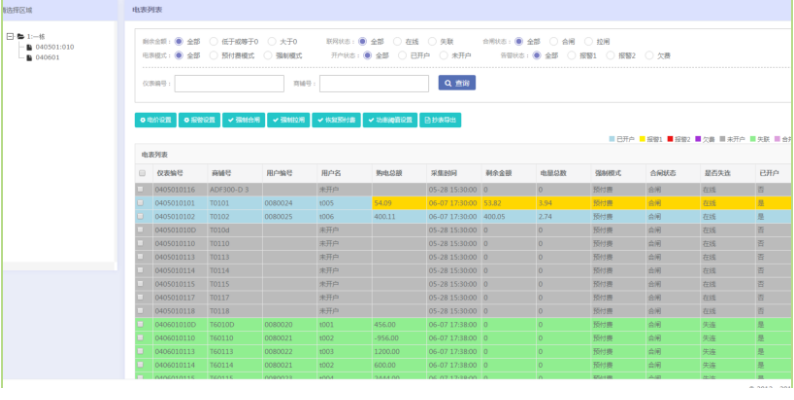794x400 pixels.
Task: Select 大于0 balance filter
Action: point(272,42)
